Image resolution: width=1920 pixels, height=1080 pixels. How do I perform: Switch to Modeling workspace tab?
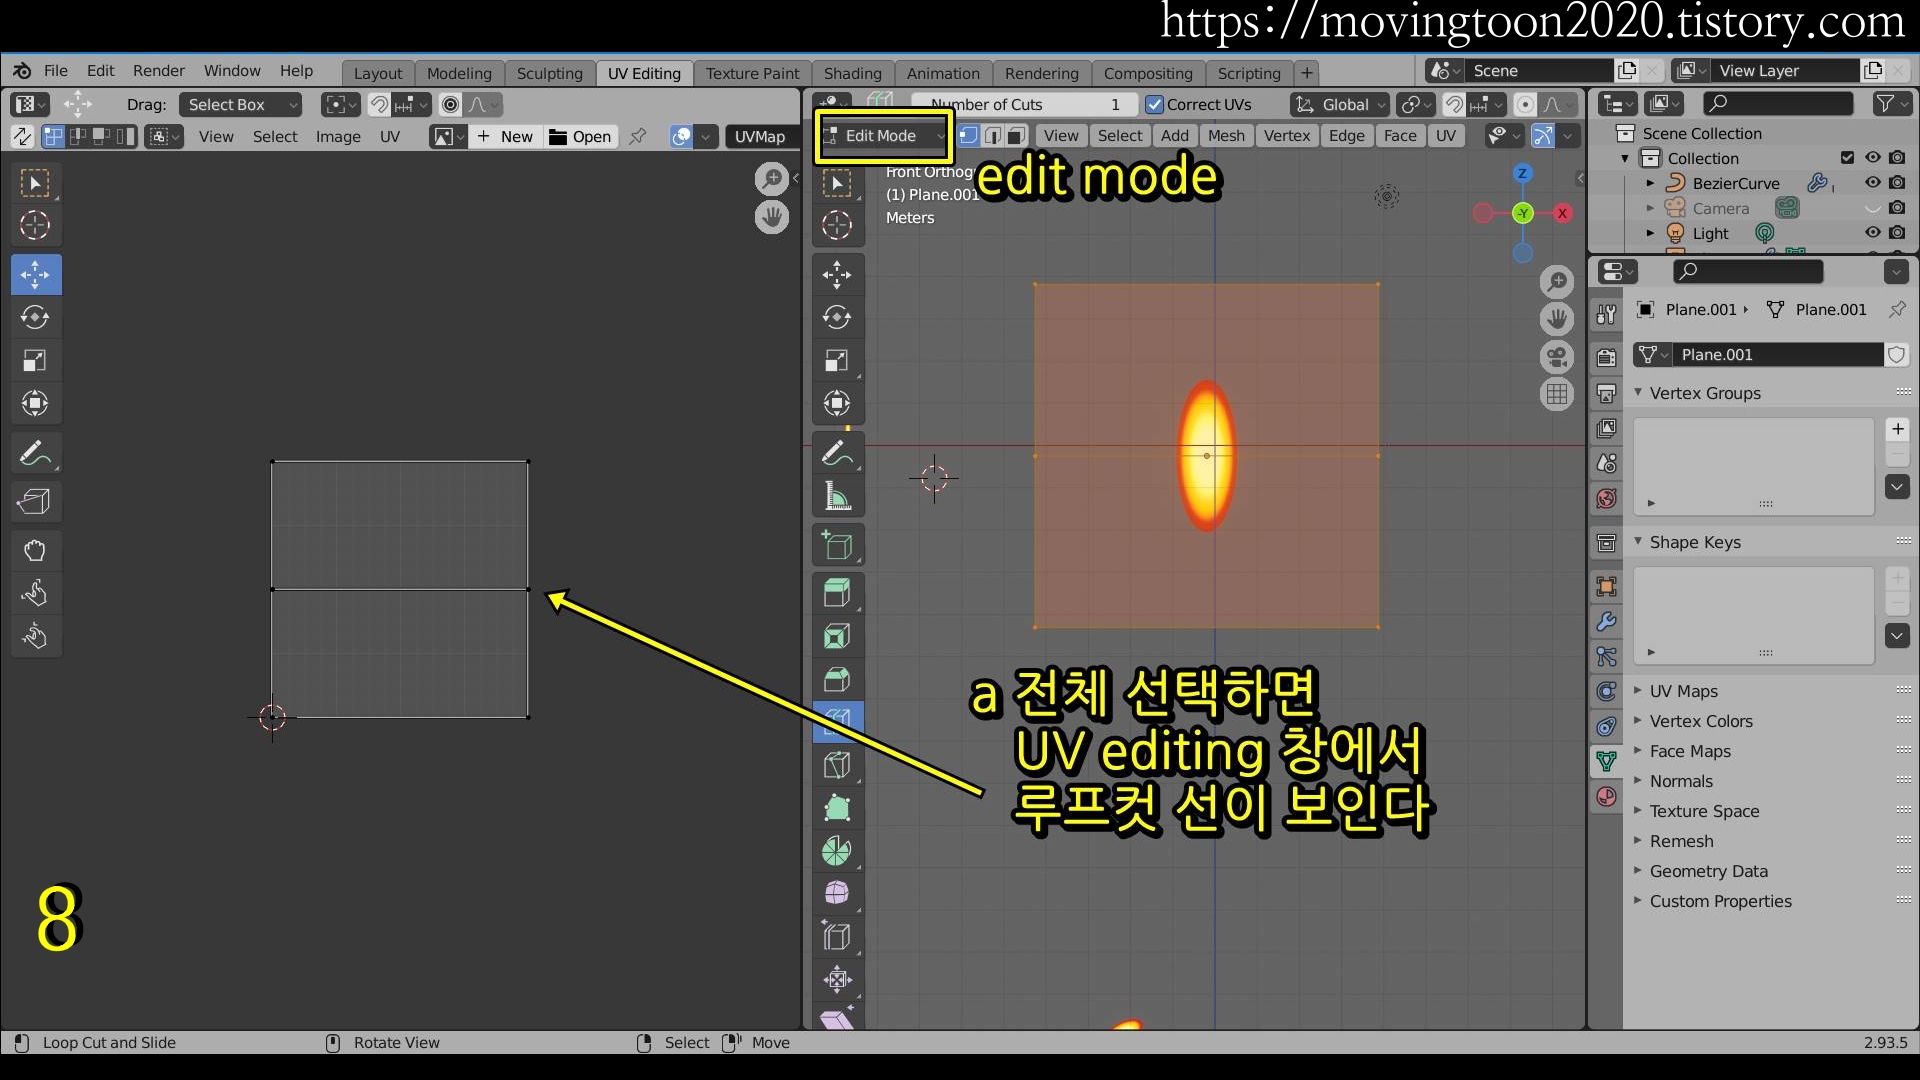pos(459,73)
